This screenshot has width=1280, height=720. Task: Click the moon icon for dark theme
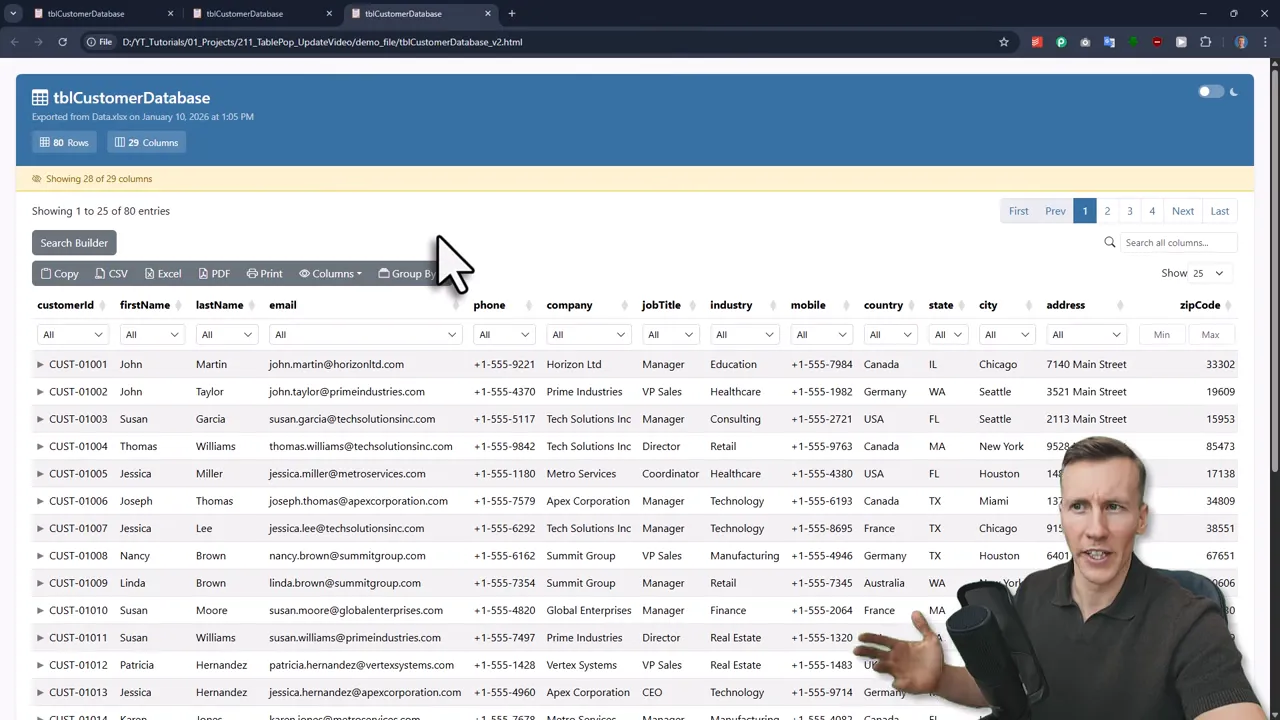pos(1233,92)
